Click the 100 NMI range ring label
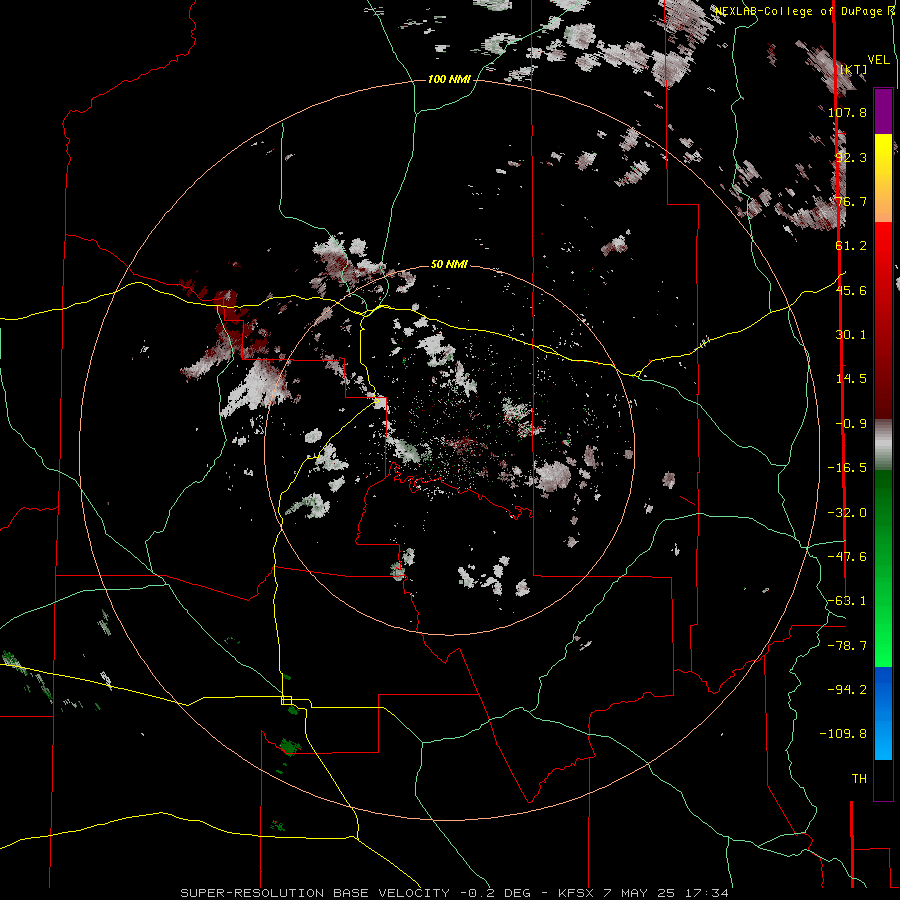The height and width of the screenshot is (900, 900). (x=449, y=79)
